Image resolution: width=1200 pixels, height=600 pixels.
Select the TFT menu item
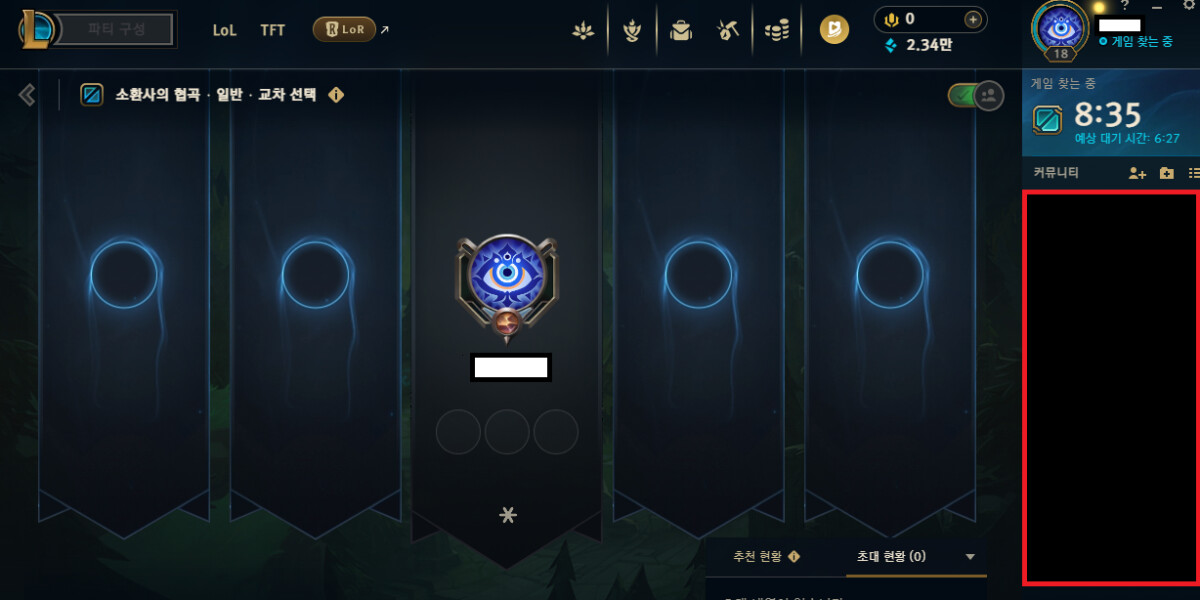tap(273, 30)
